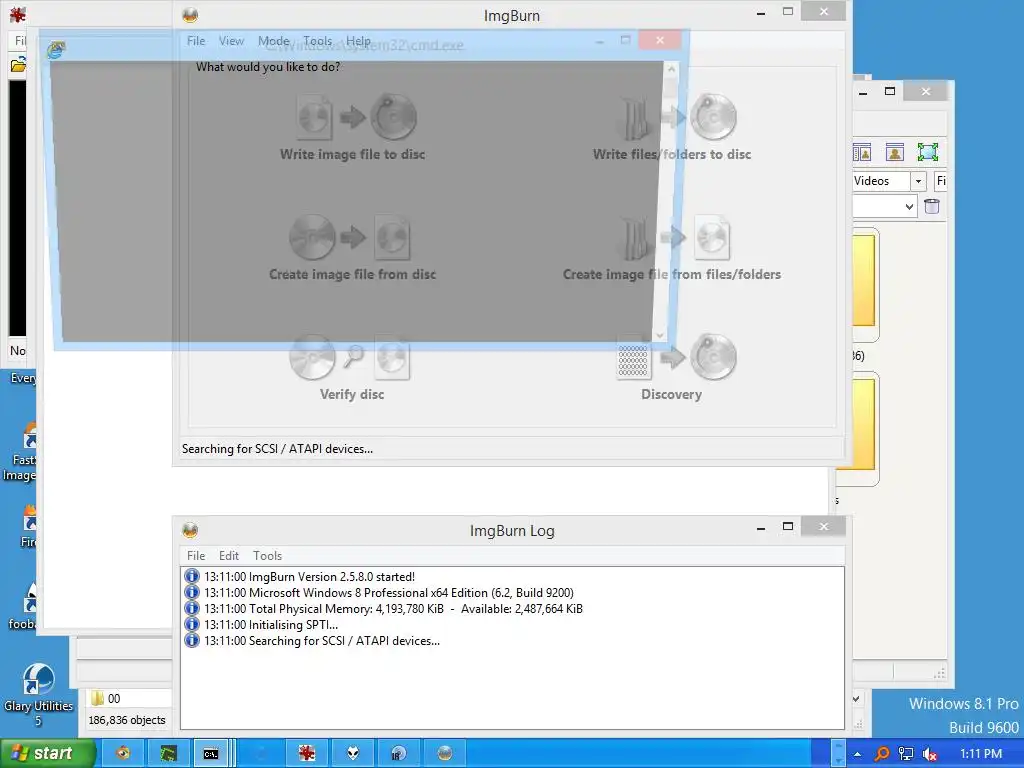Open Edit menu in ImgBurn Log window

click(x=229, y=556)
